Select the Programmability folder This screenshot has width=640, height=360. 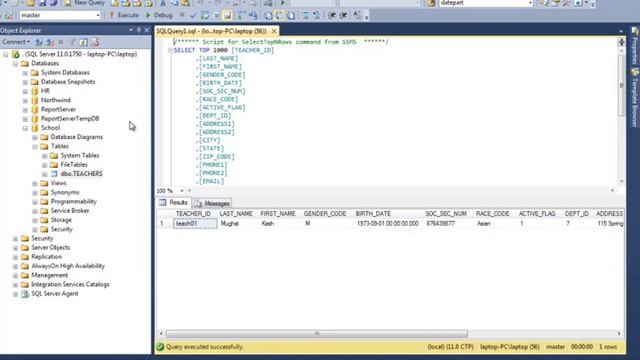click(73, 202)
